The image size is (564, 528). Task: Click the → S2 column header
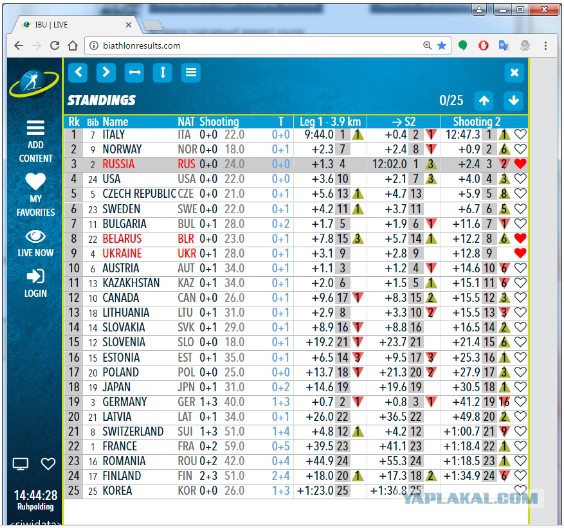pyautogui.click(x=404, y=122)
